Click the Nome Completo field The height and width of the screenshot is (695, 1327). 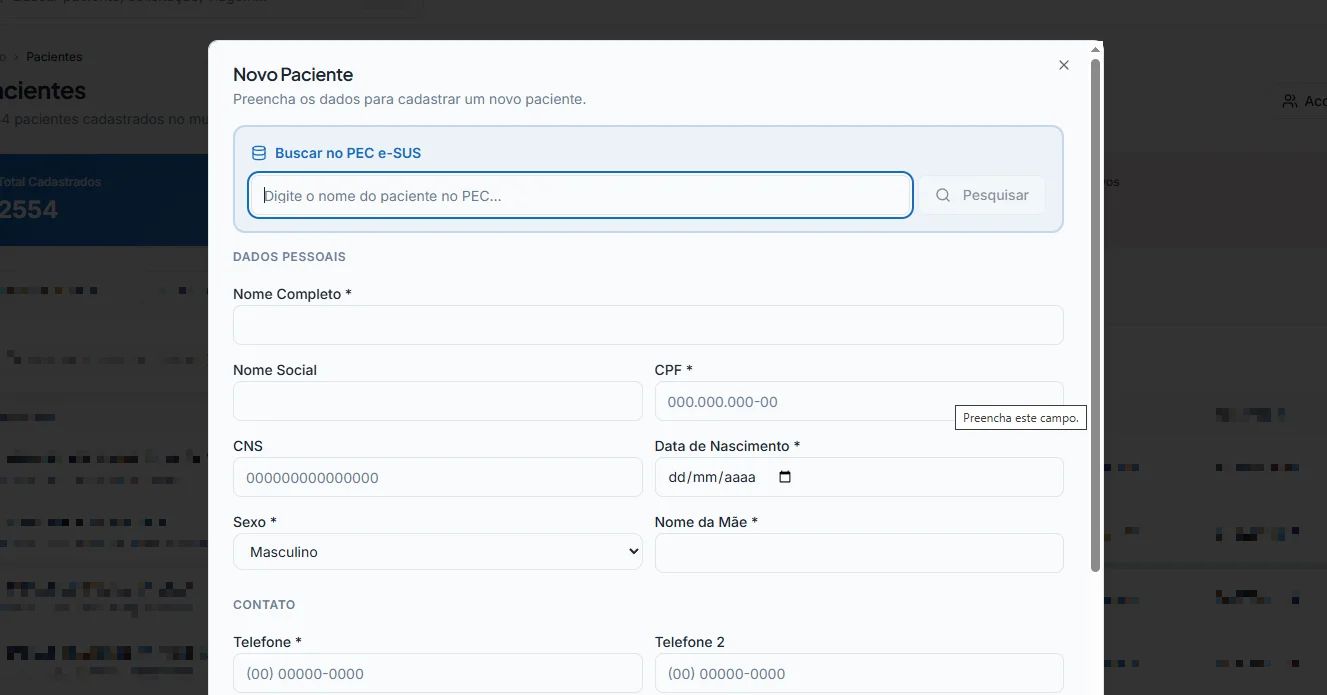pyautogui.click(x=648, y=325)
